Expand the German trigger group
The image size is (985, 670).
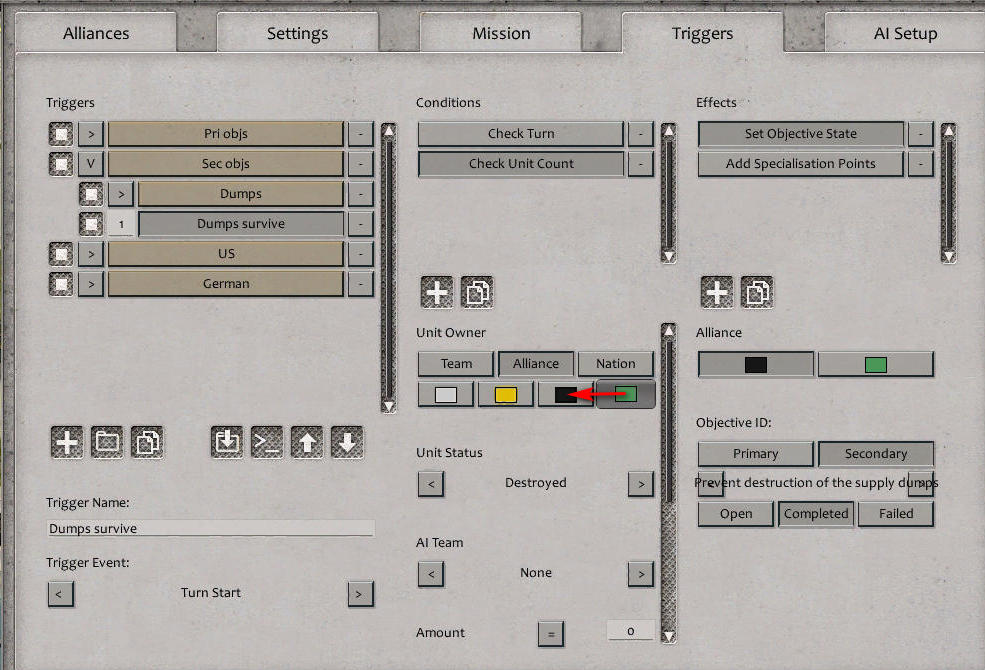(x=91, y=284)
